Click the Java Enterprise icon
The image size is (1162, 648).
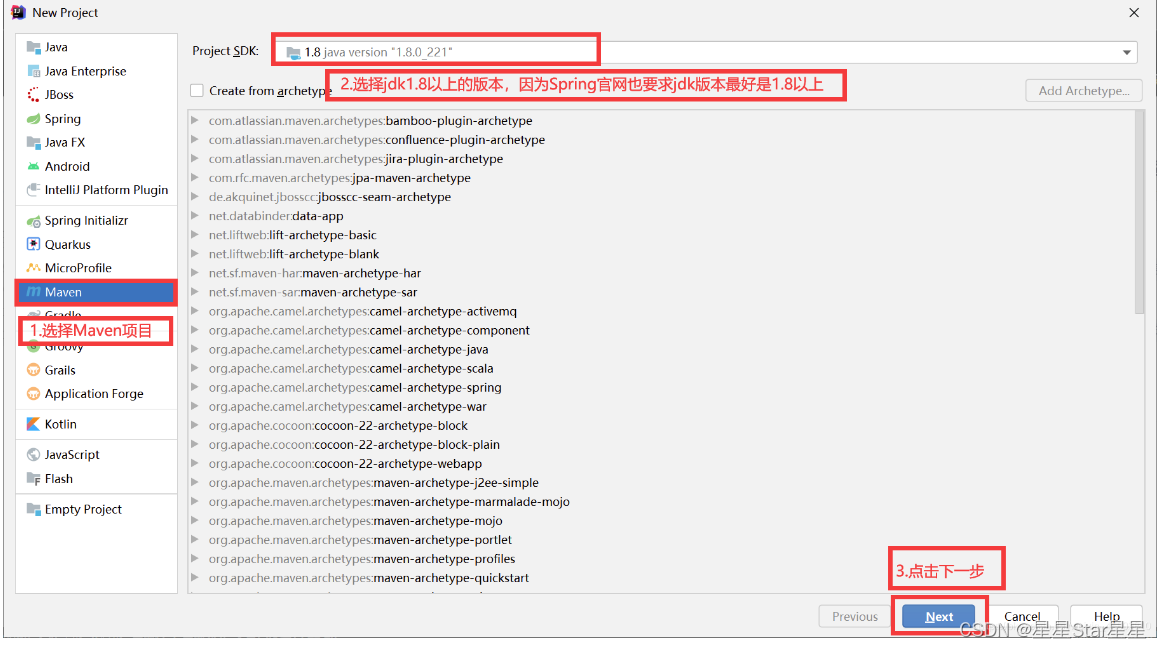[33, 71]
